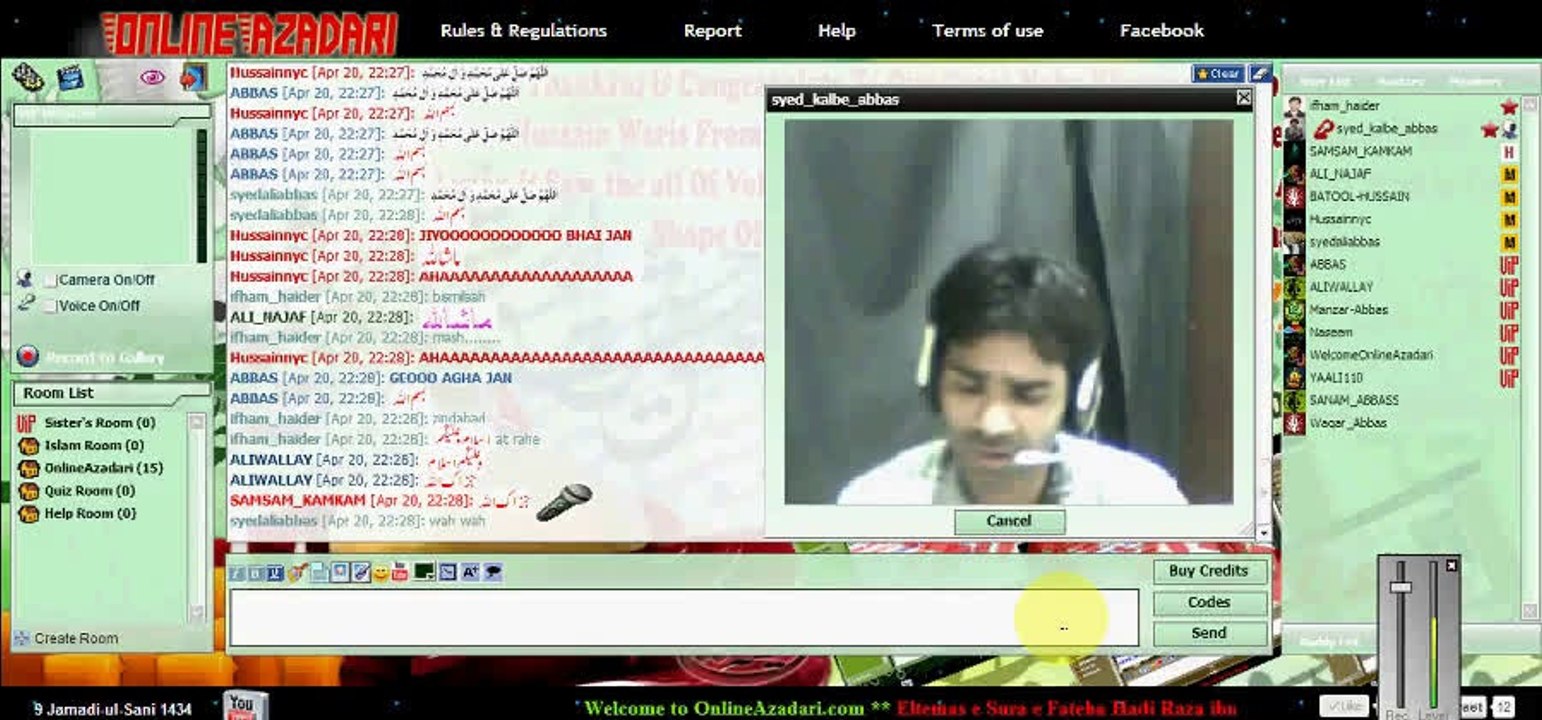Click the pink eye icon
The image size is (1542, 720).
click(x=151, y=76)
